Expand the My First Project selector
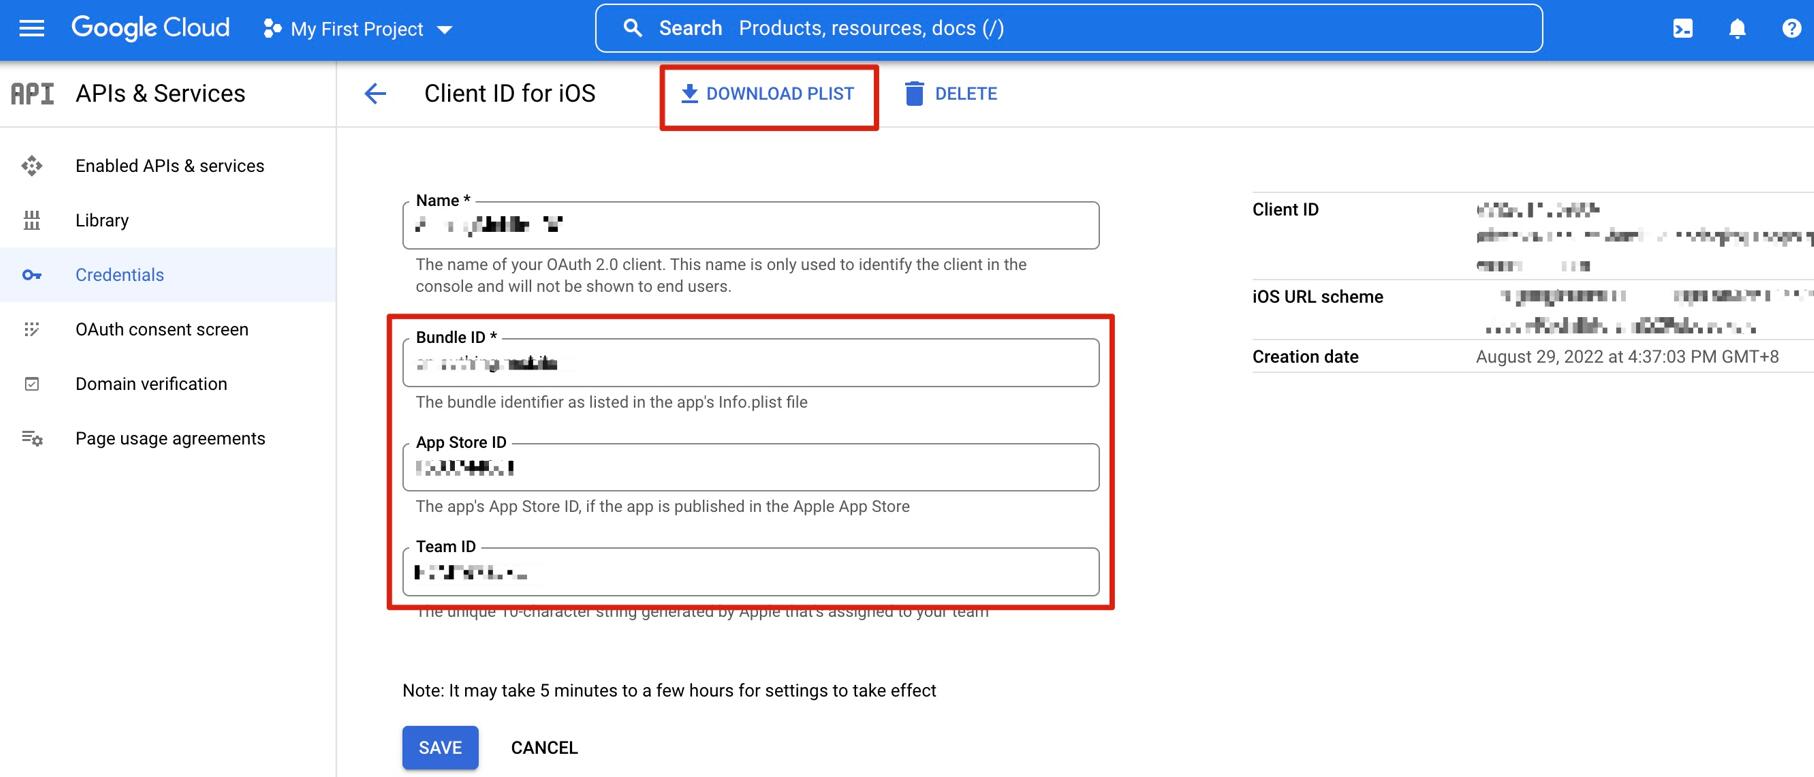The width and height of the screenshot is (1814, 777). 357,29
